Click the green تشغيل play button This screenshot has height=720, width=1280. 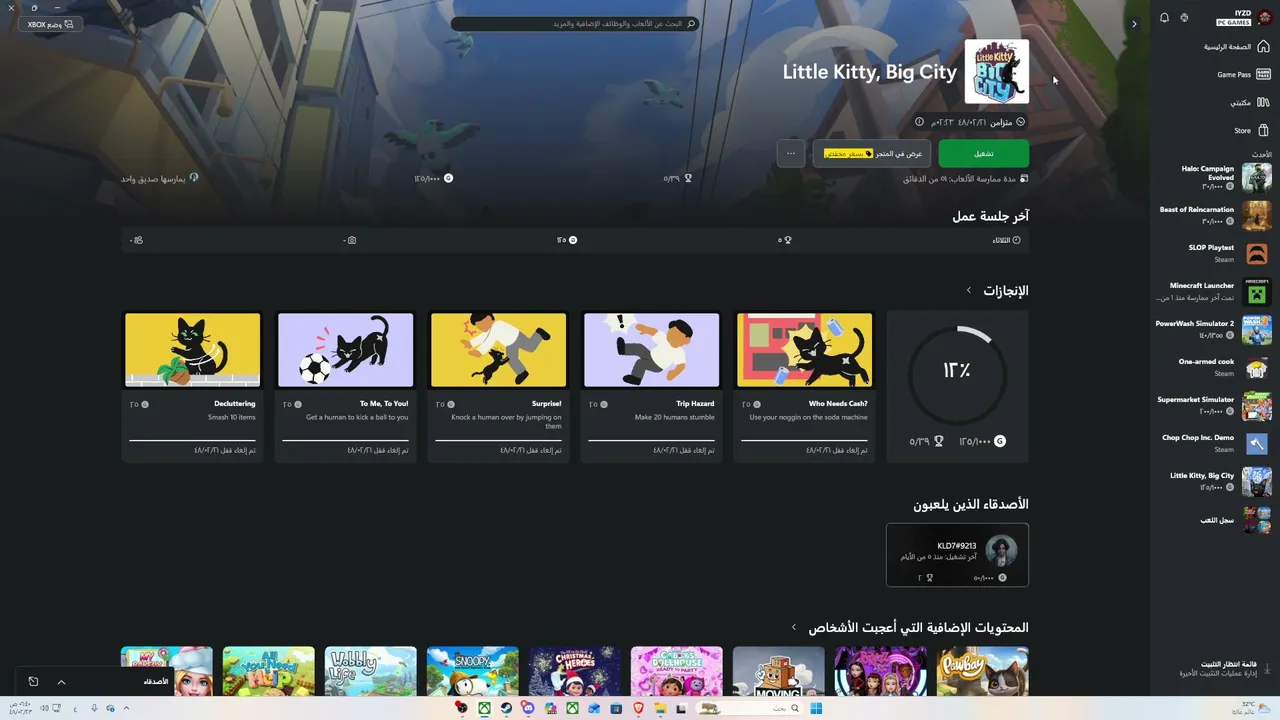pyautogui.click(x=984, y=153)
